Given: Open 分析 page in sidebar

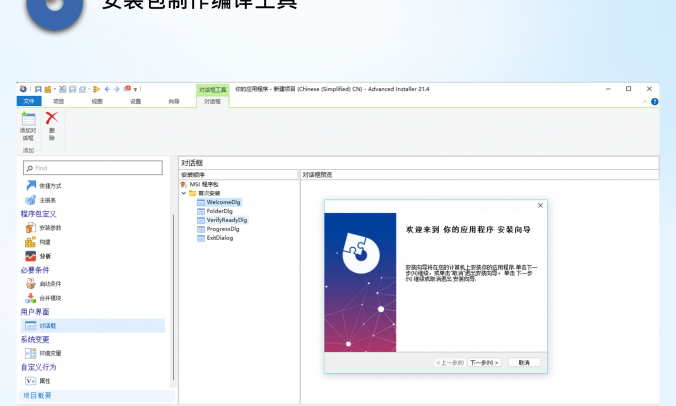Looking at the screenshot, I should pos(38,256).
